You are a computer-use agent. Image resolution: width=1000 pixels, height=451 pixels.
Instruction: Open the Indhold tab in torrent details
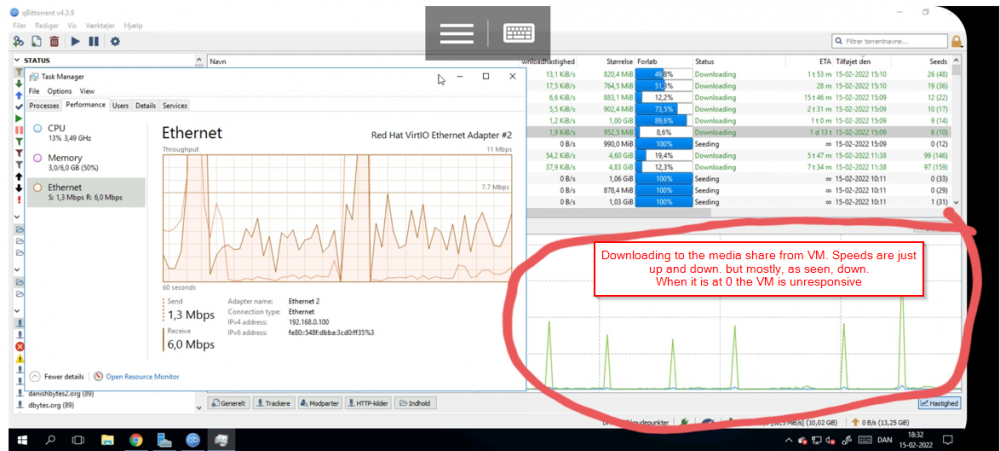(x=415, y=403)
